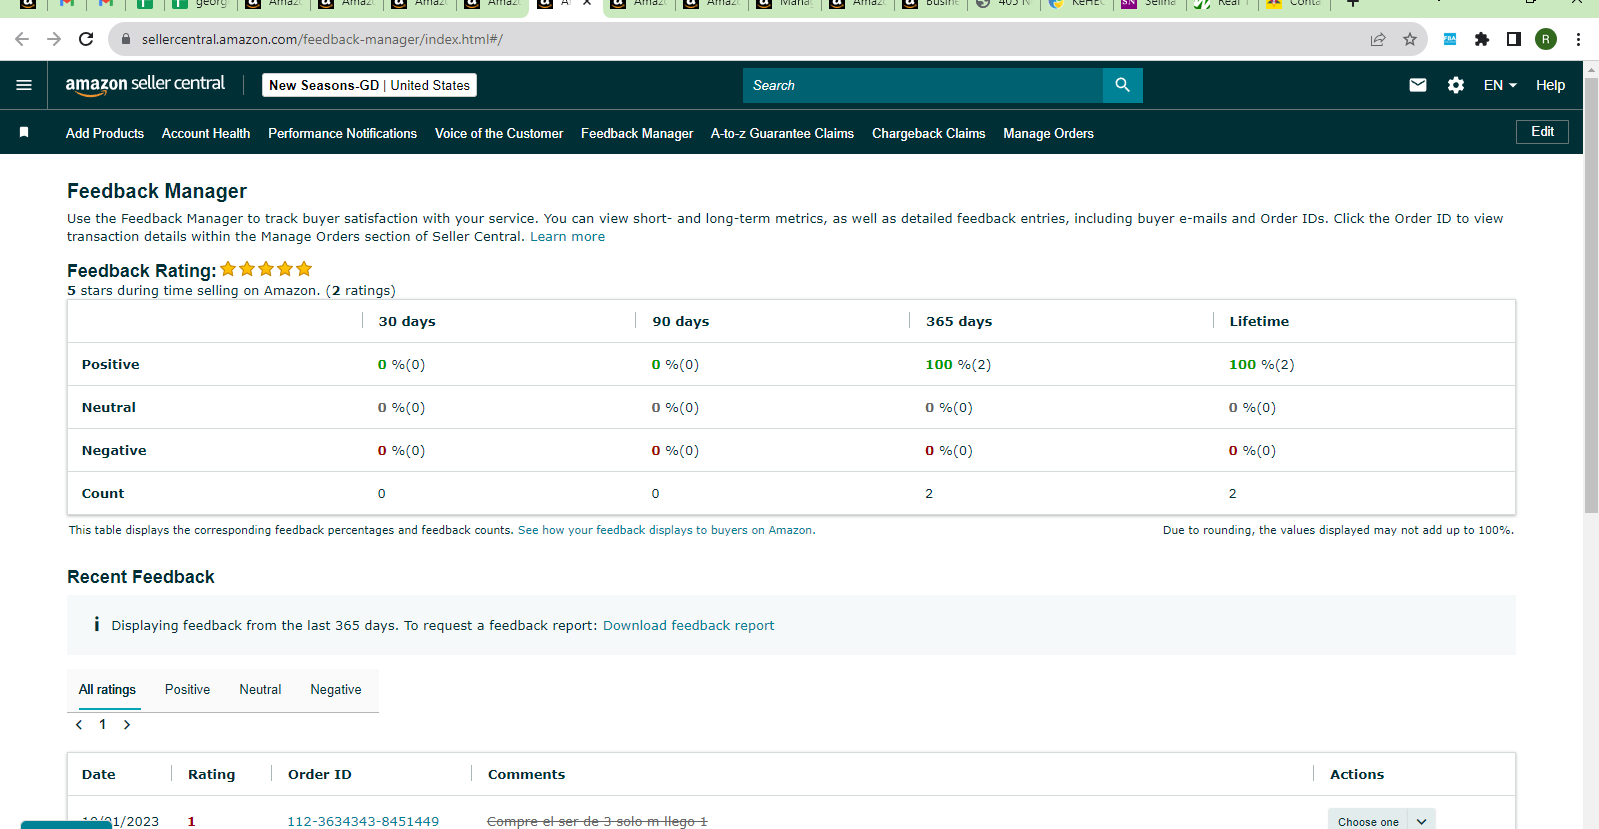Screen dimensions: 1599x829
Task: Click the magnifier search button
Action: click(1122, 85)
